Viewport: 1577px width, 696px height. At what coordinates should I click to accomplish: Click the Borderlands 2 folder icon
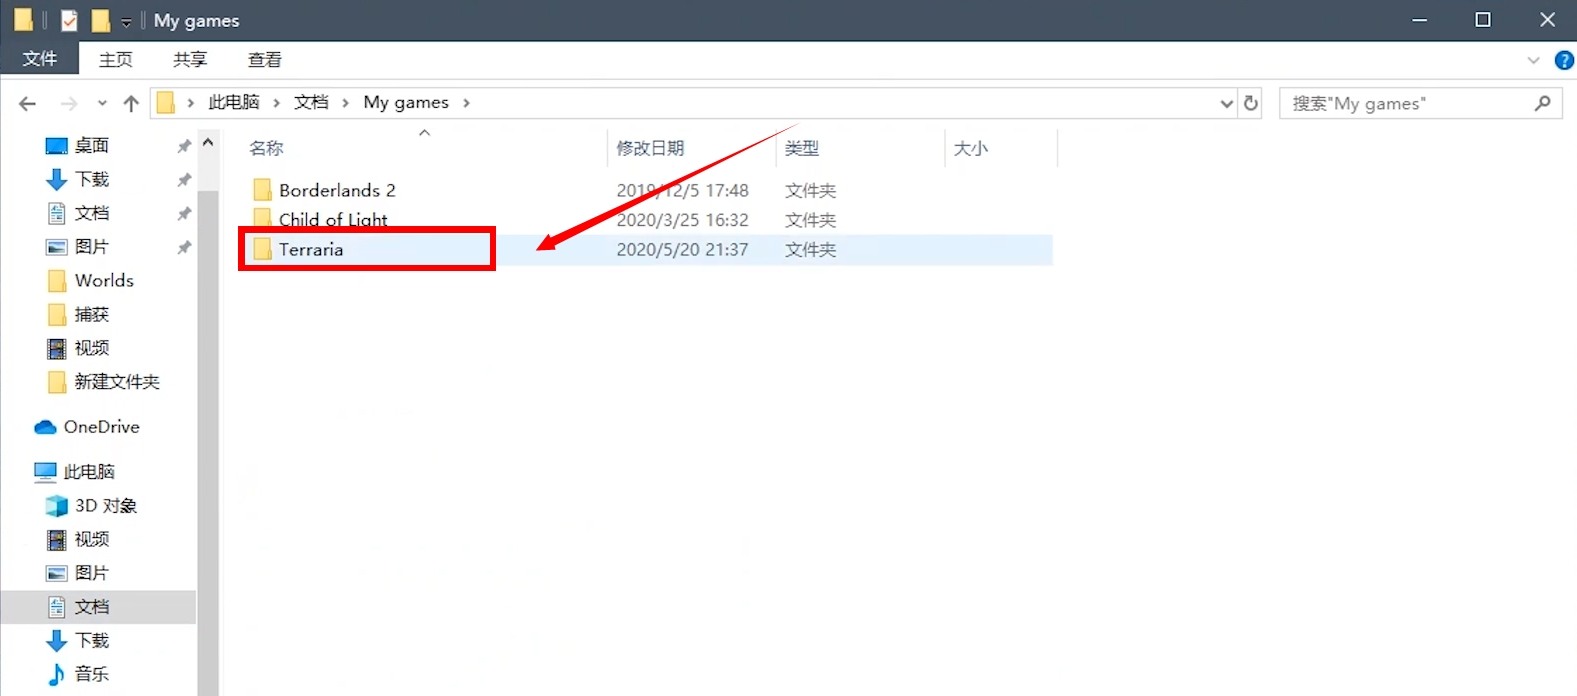pos(263,190)
